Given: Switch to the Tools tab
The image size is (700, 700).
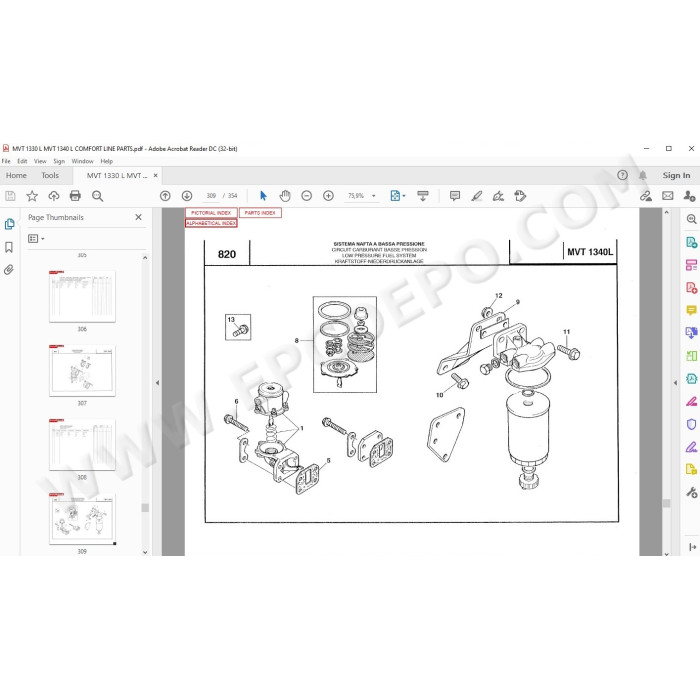Looking at the screenshot, I should pos(50,175).
